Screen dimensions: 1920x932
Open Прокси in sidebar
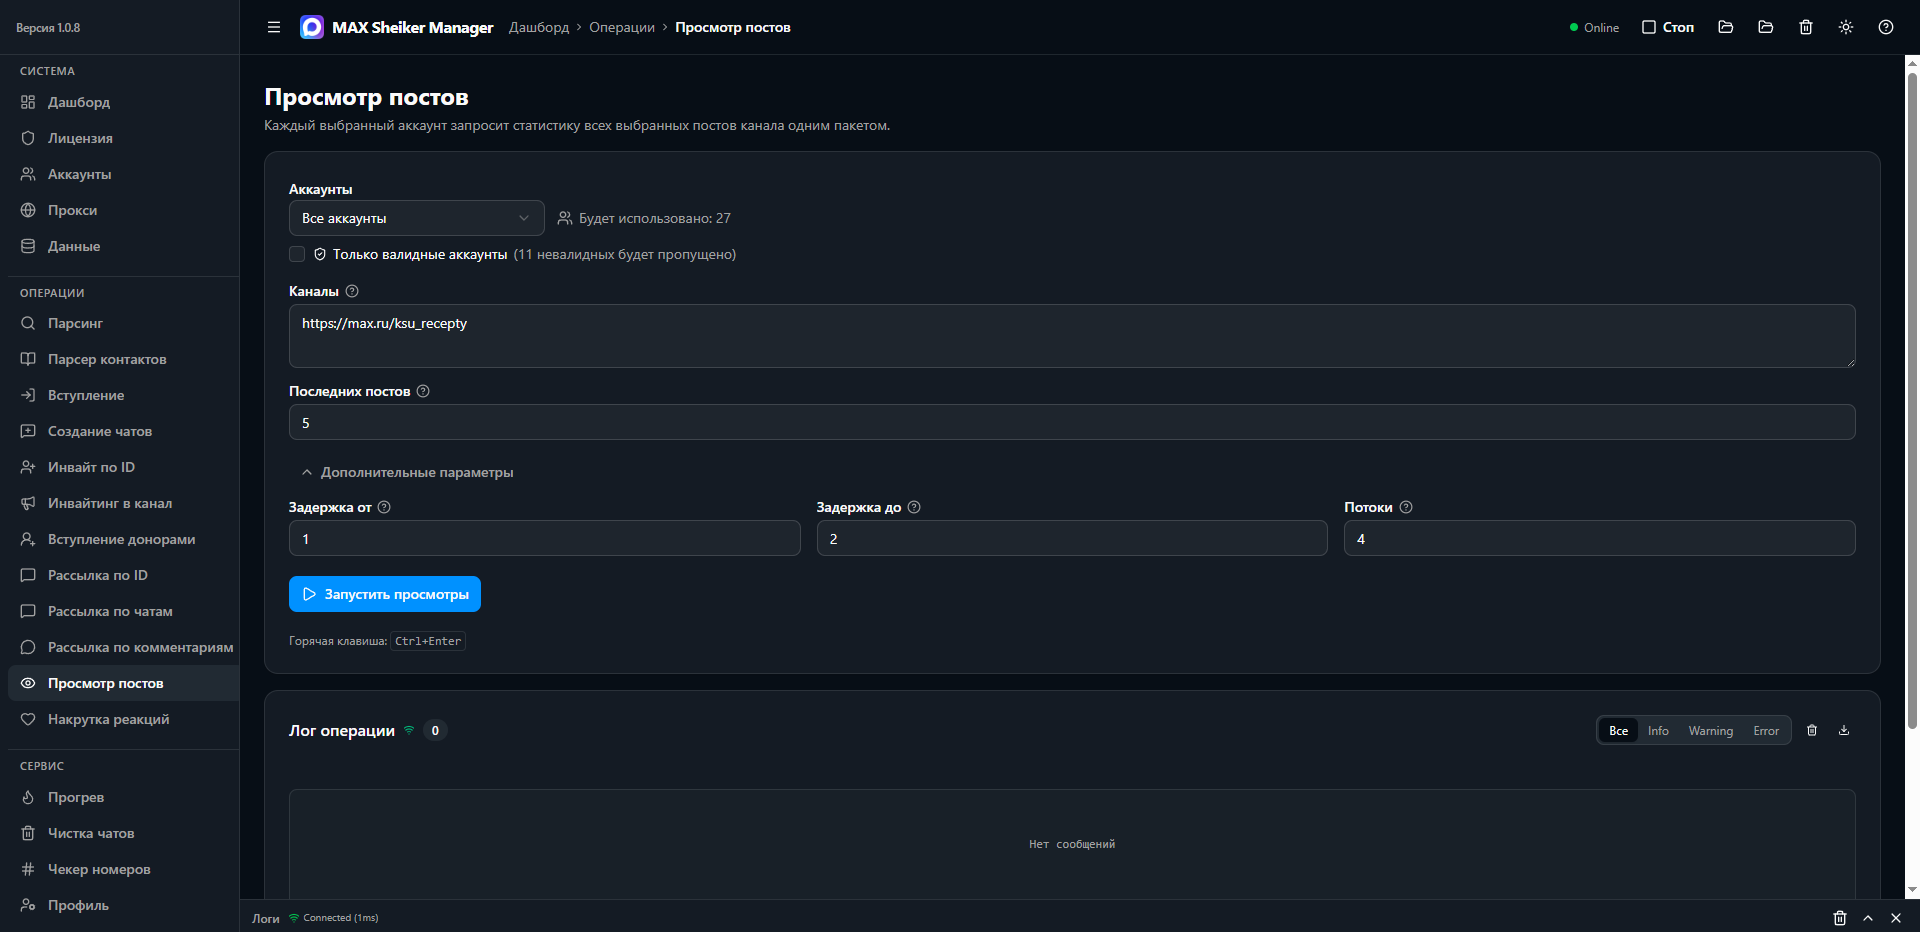[123, 210]
